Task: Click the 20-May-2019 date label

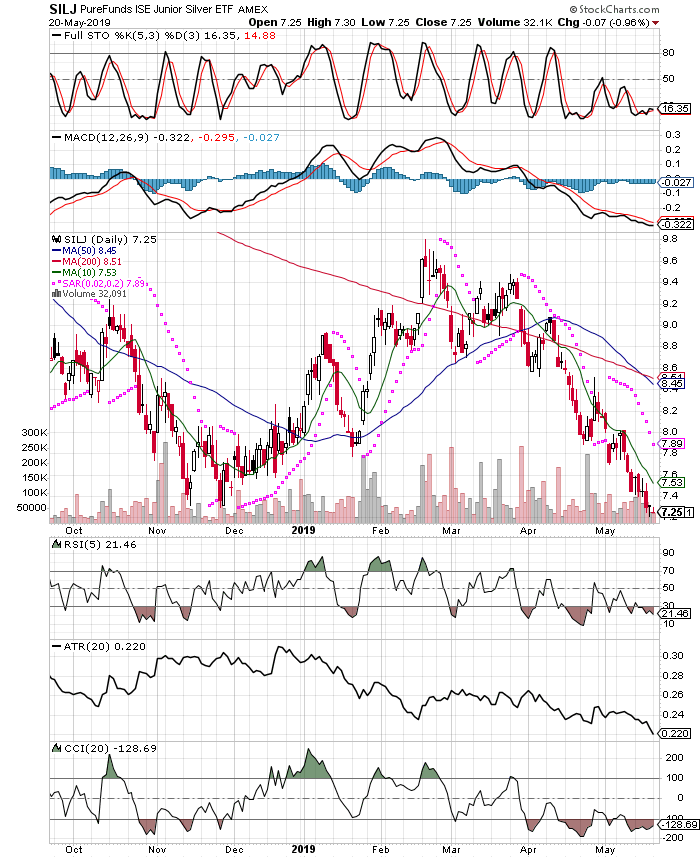Action: tap(80, 22)
